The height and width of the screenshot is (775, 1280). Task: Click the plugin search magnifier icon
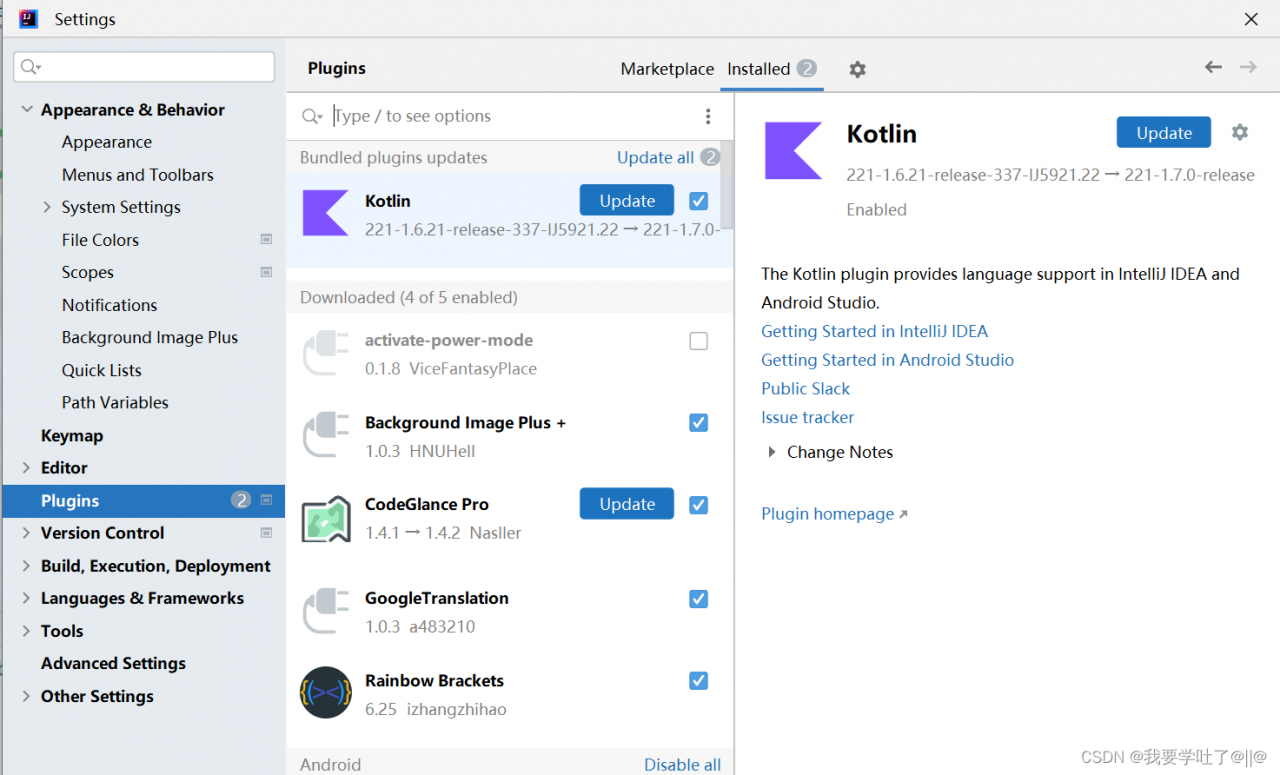pos(312,116)
